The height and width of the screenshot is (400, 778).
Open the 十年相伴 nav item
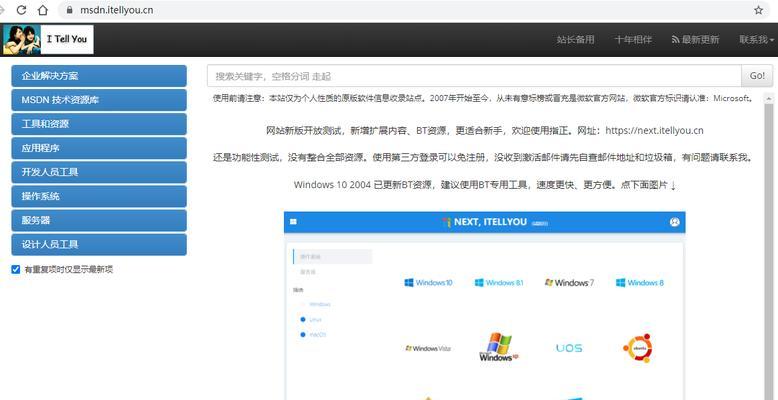[x=633, y=40]
